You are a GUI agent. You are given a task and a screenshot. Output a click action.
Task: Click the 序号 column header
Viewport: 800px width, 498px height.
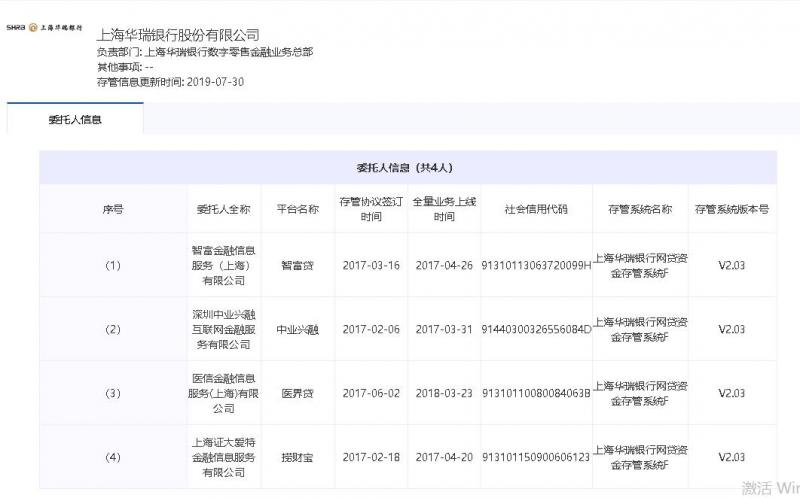coord(113,209)
